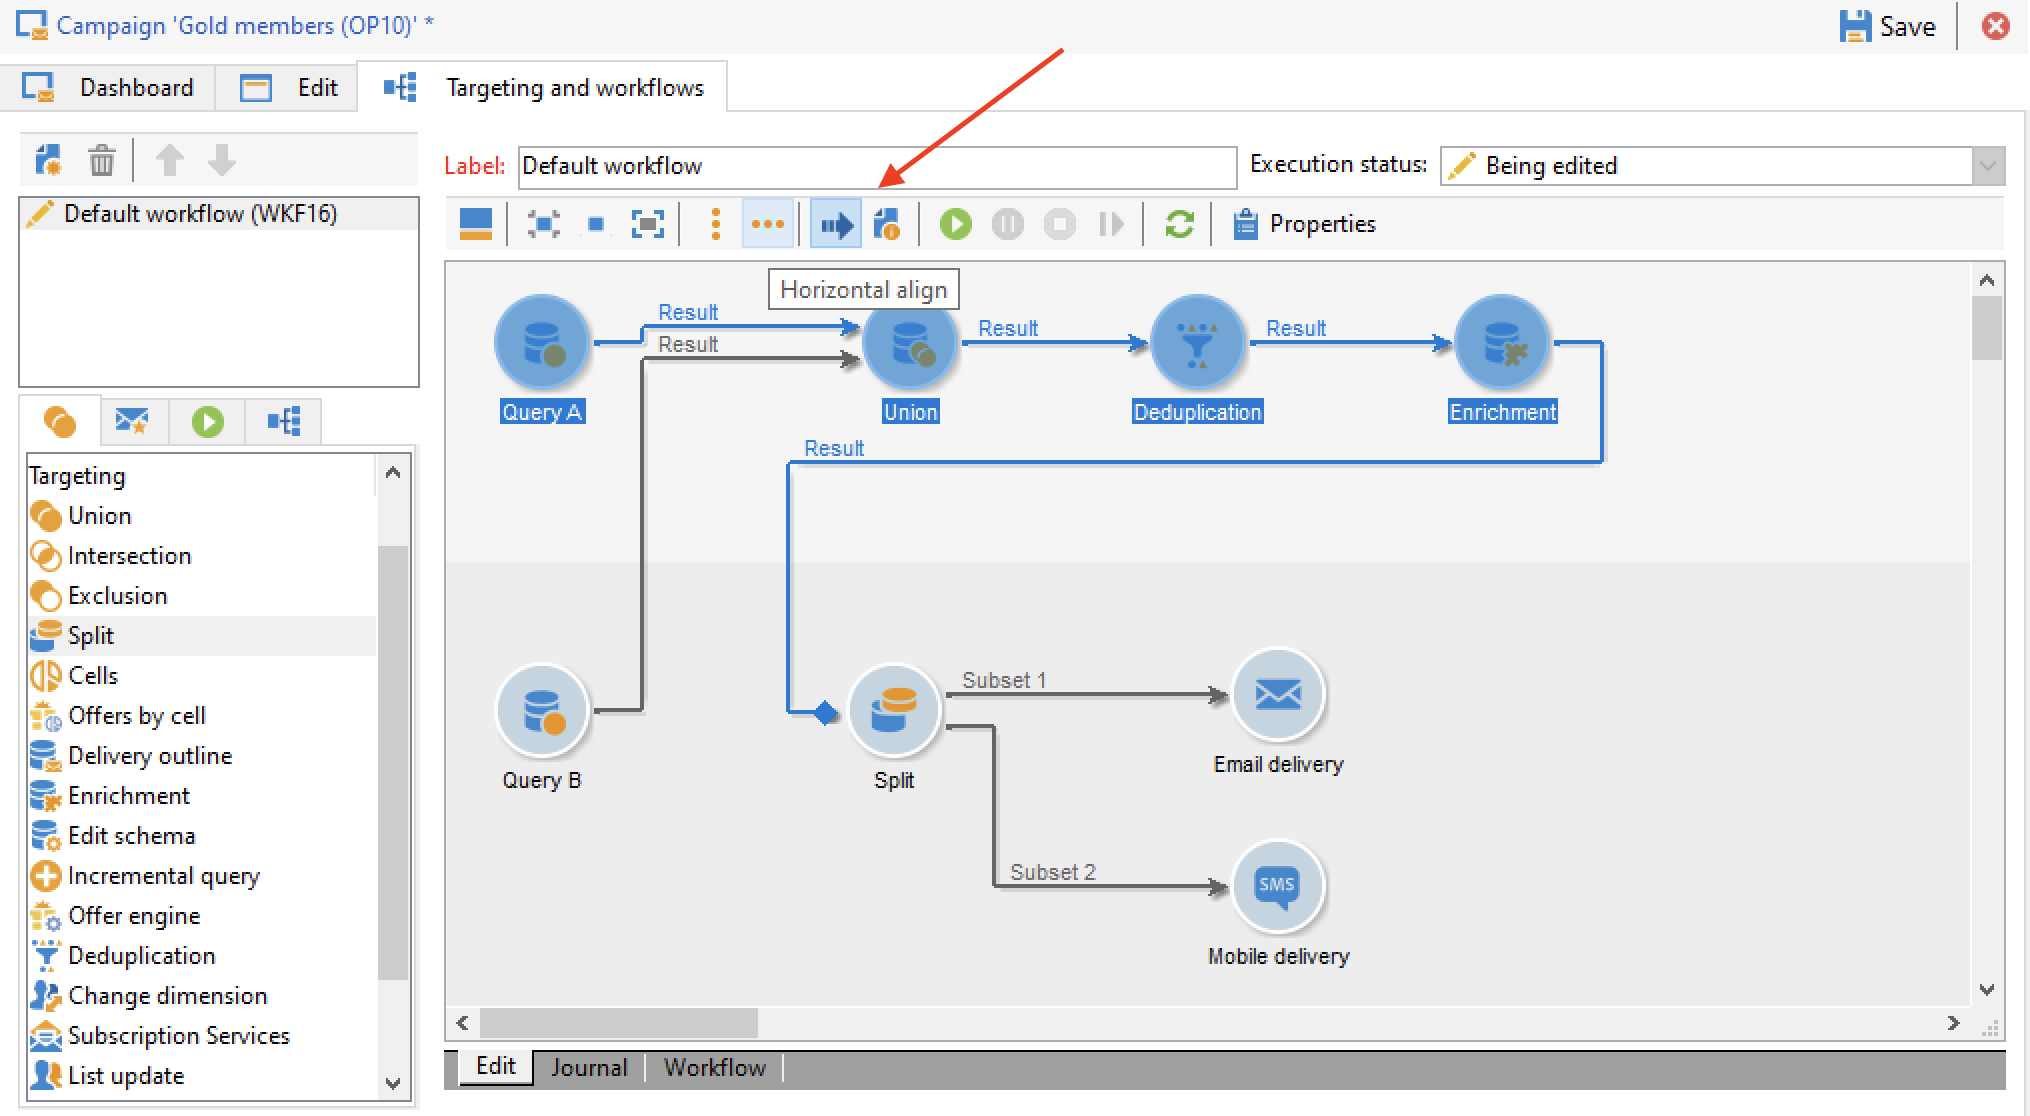Switch to the Journal bottom tab
The height and width of the screenshot is (1116, 2030).
pyautogui.click(x=588, y=1068)
